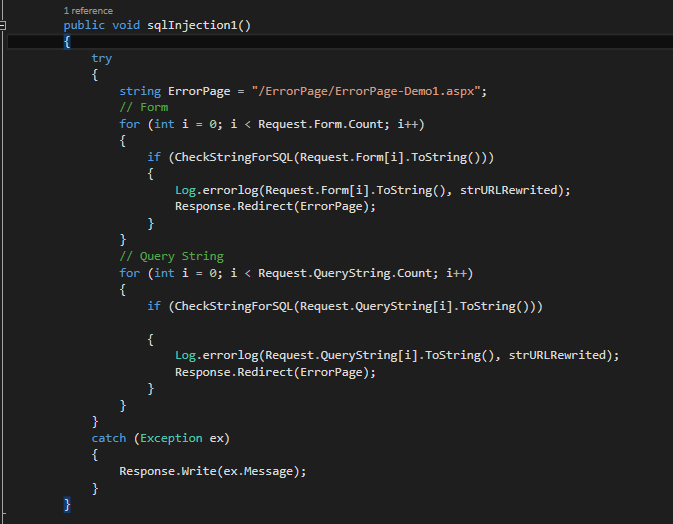Click the 'public' keyword in method signature

(x=84, y=25)
